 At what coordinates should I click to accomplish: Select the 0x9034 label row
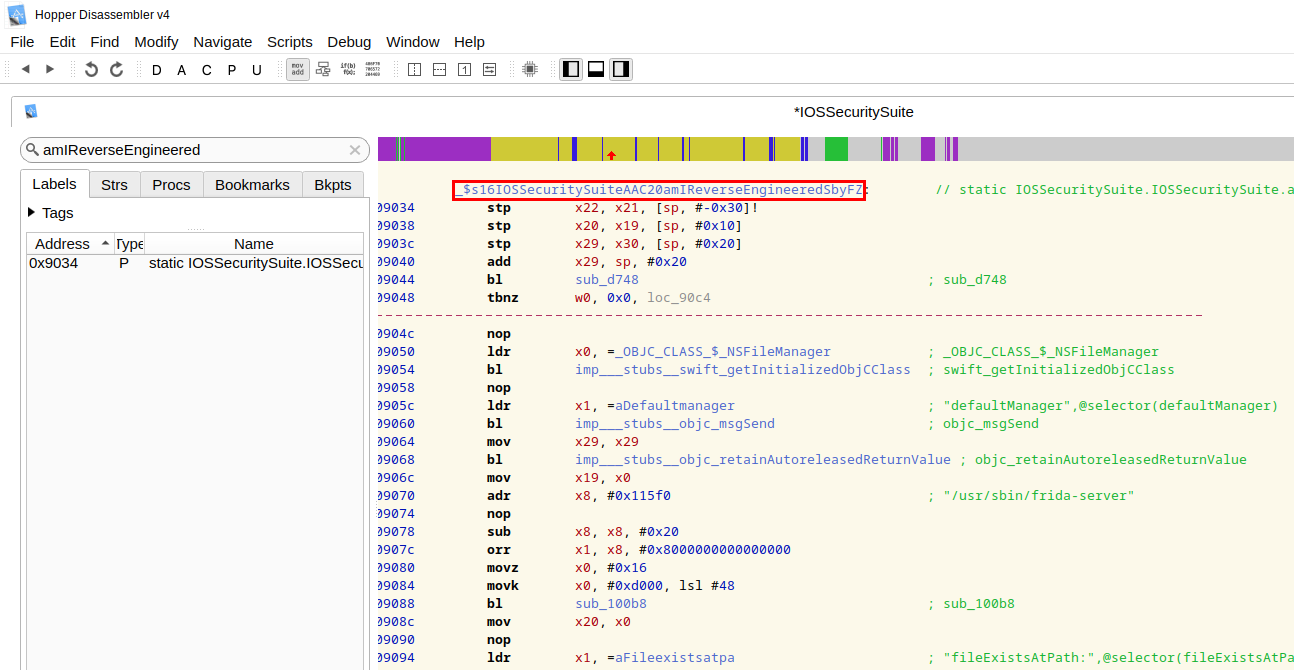pyautogui.click(x=195, y=263)
